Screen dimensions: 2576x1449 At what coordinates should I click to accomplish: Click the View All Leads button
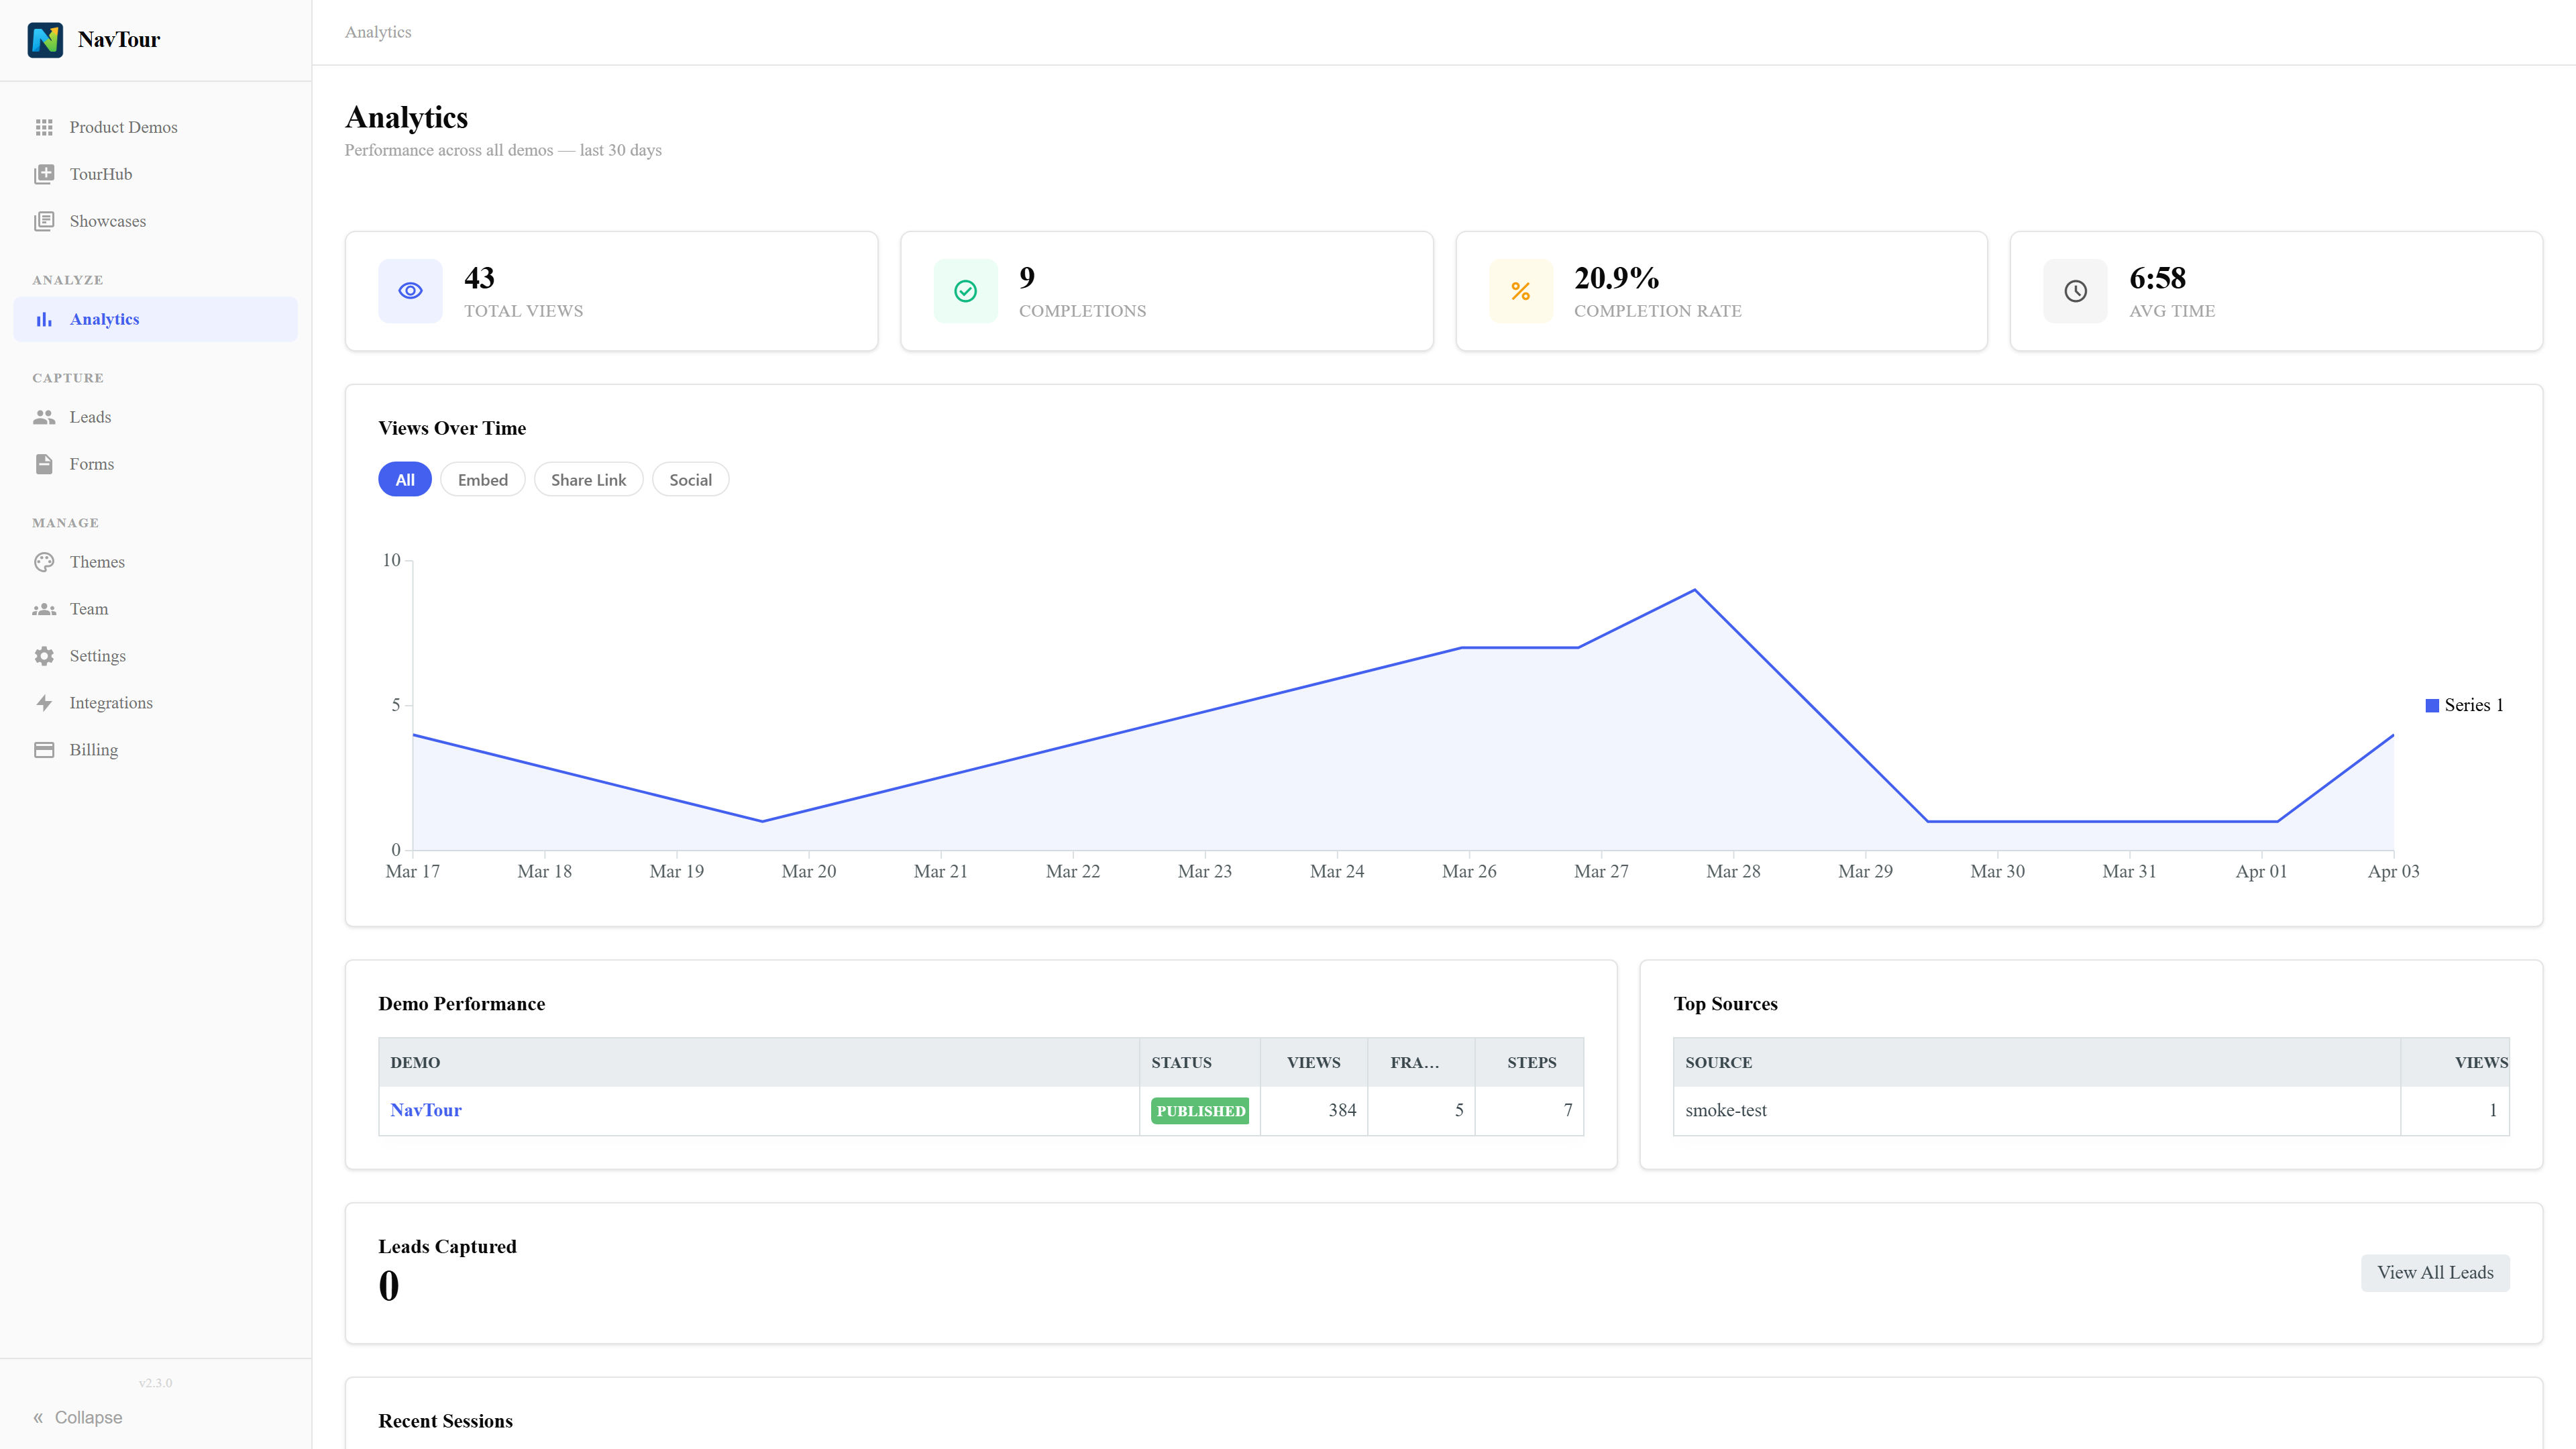point(2435,1272)
